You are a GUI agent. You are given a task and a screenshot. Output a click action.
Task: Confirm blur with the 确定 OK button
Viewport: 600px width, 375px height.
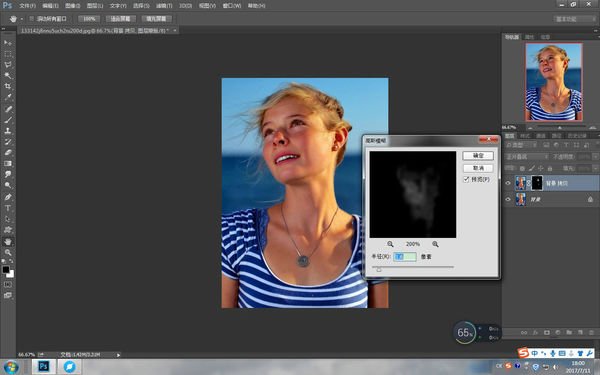(x=478, y=155)
